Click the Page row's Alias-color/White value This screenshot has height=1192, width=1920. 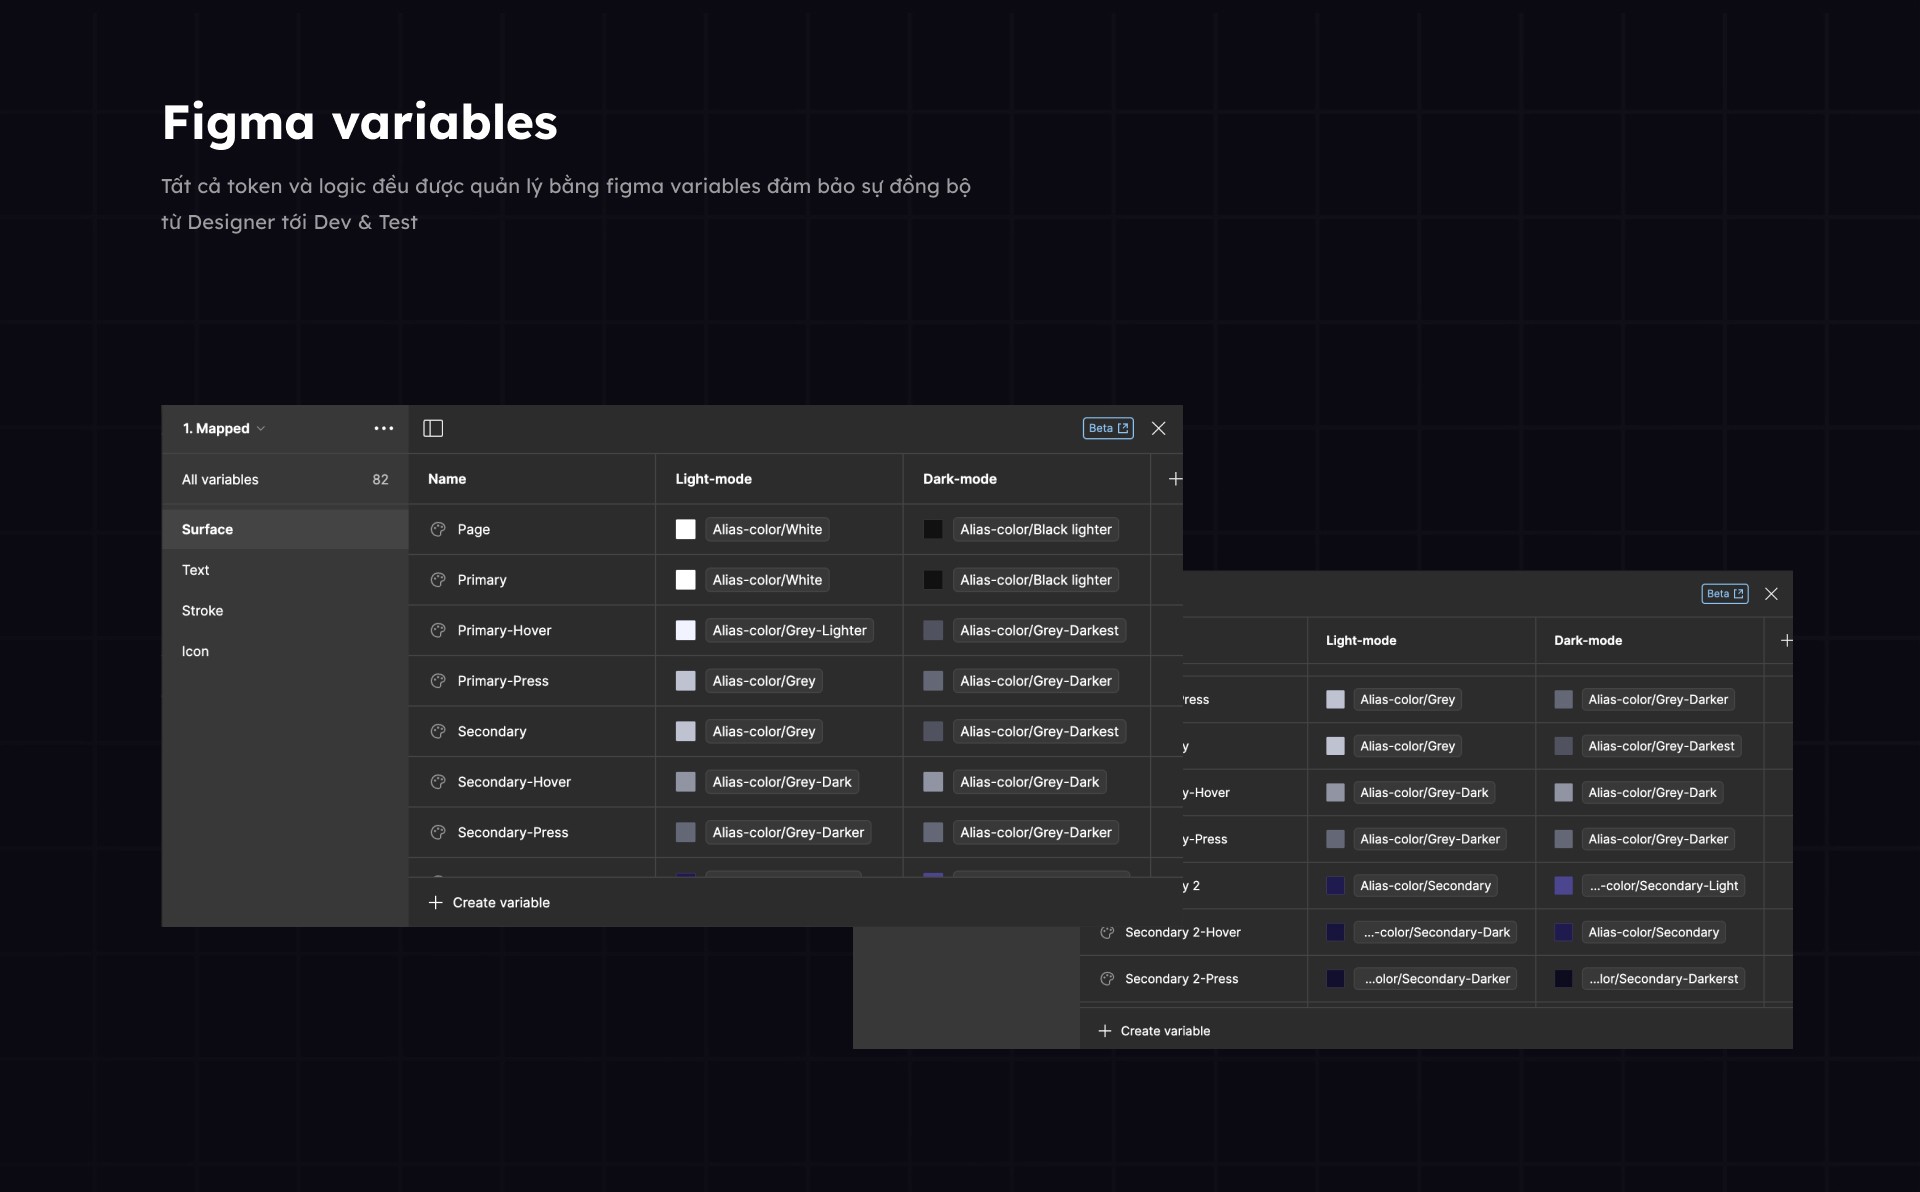click(x=767, y=529)
